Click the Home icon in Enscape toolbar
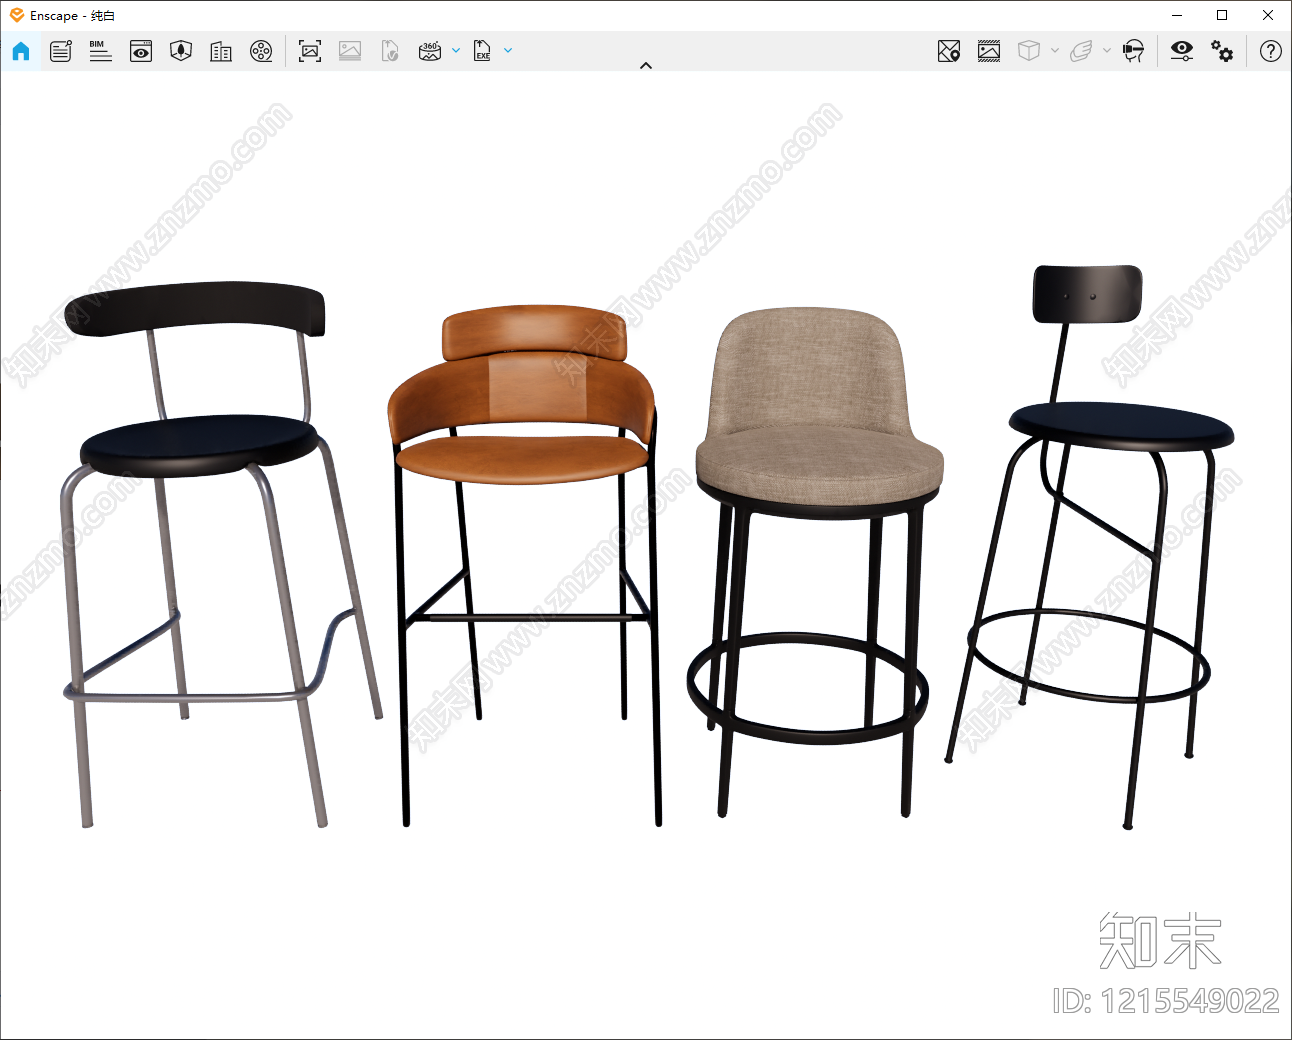Image resolution: width=1292 pixels, height=1040 pixels. [21, 51]
